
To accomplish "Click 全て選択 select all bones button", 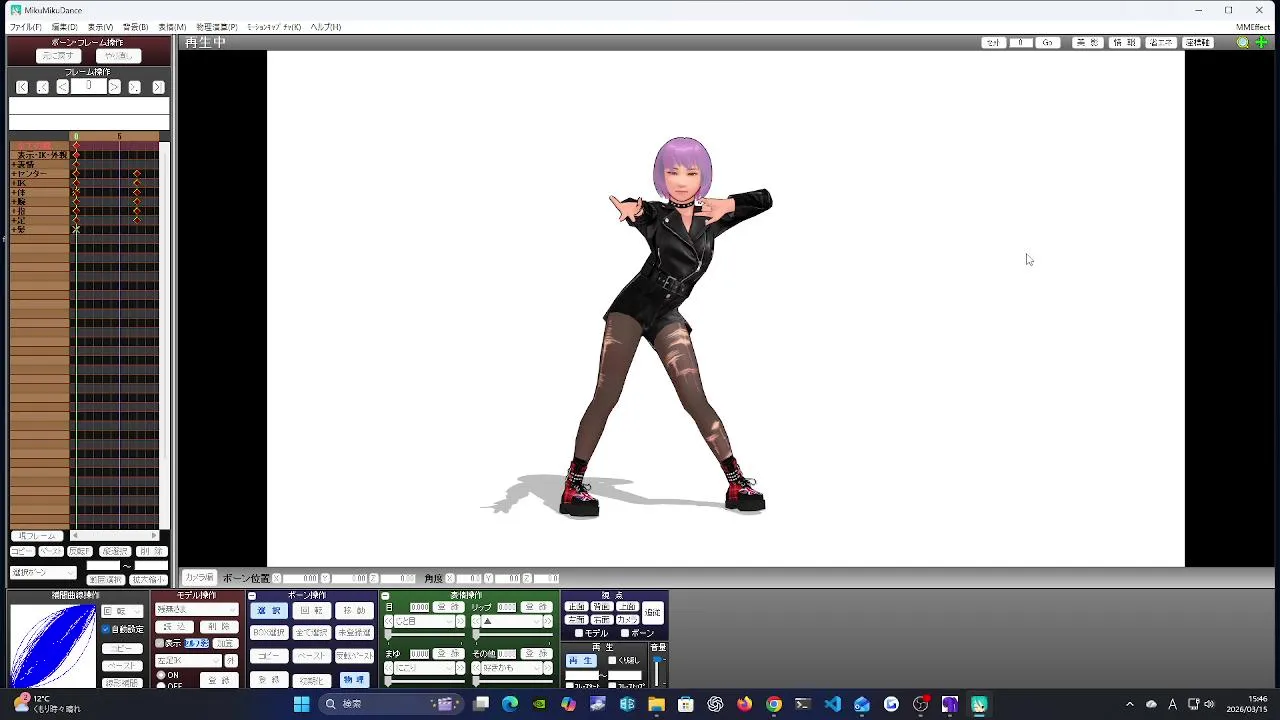I will (x=311, y=633).
